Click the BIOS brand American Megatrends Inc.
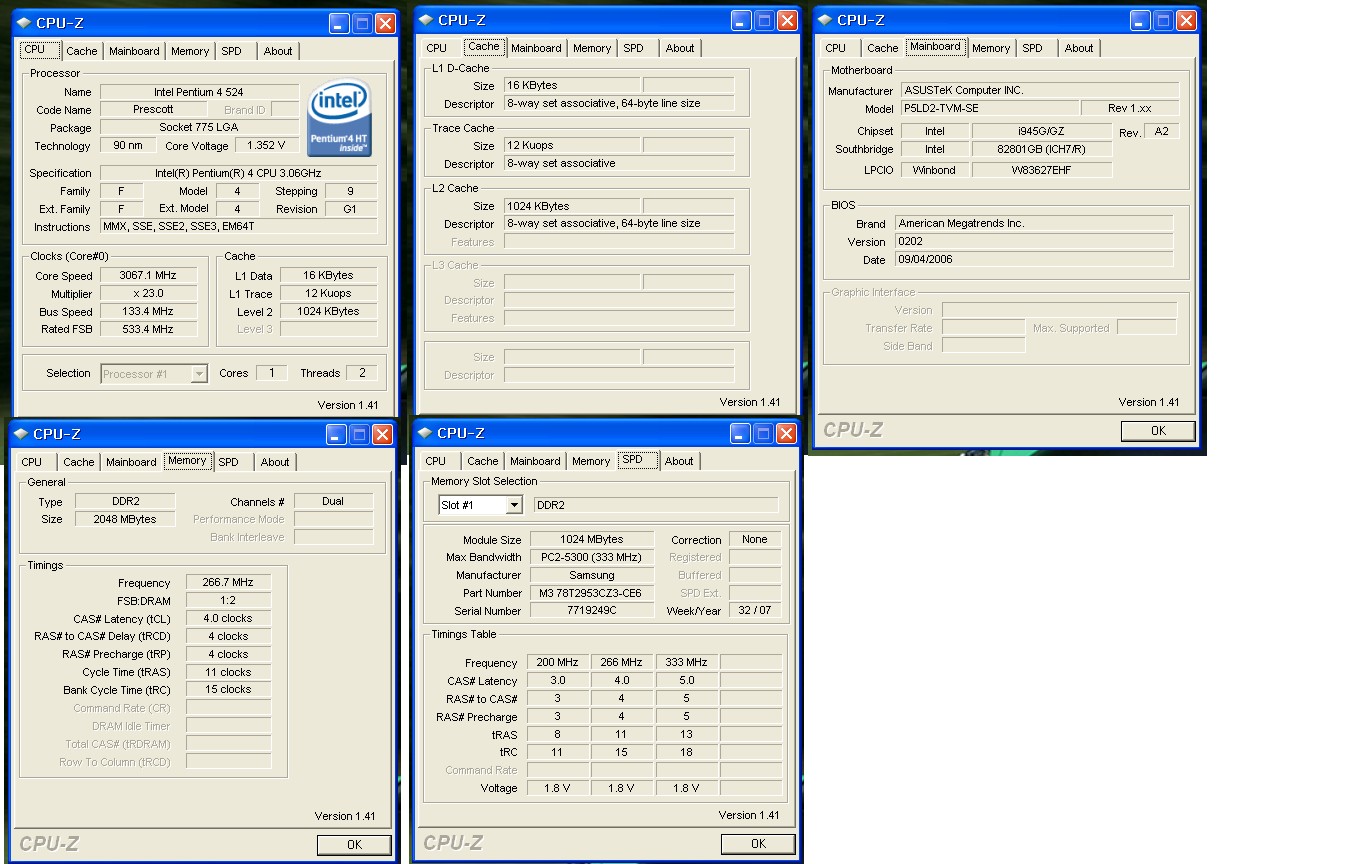Image resolution: width=1368 pixels, height=864 pixels. [1034, 223]
